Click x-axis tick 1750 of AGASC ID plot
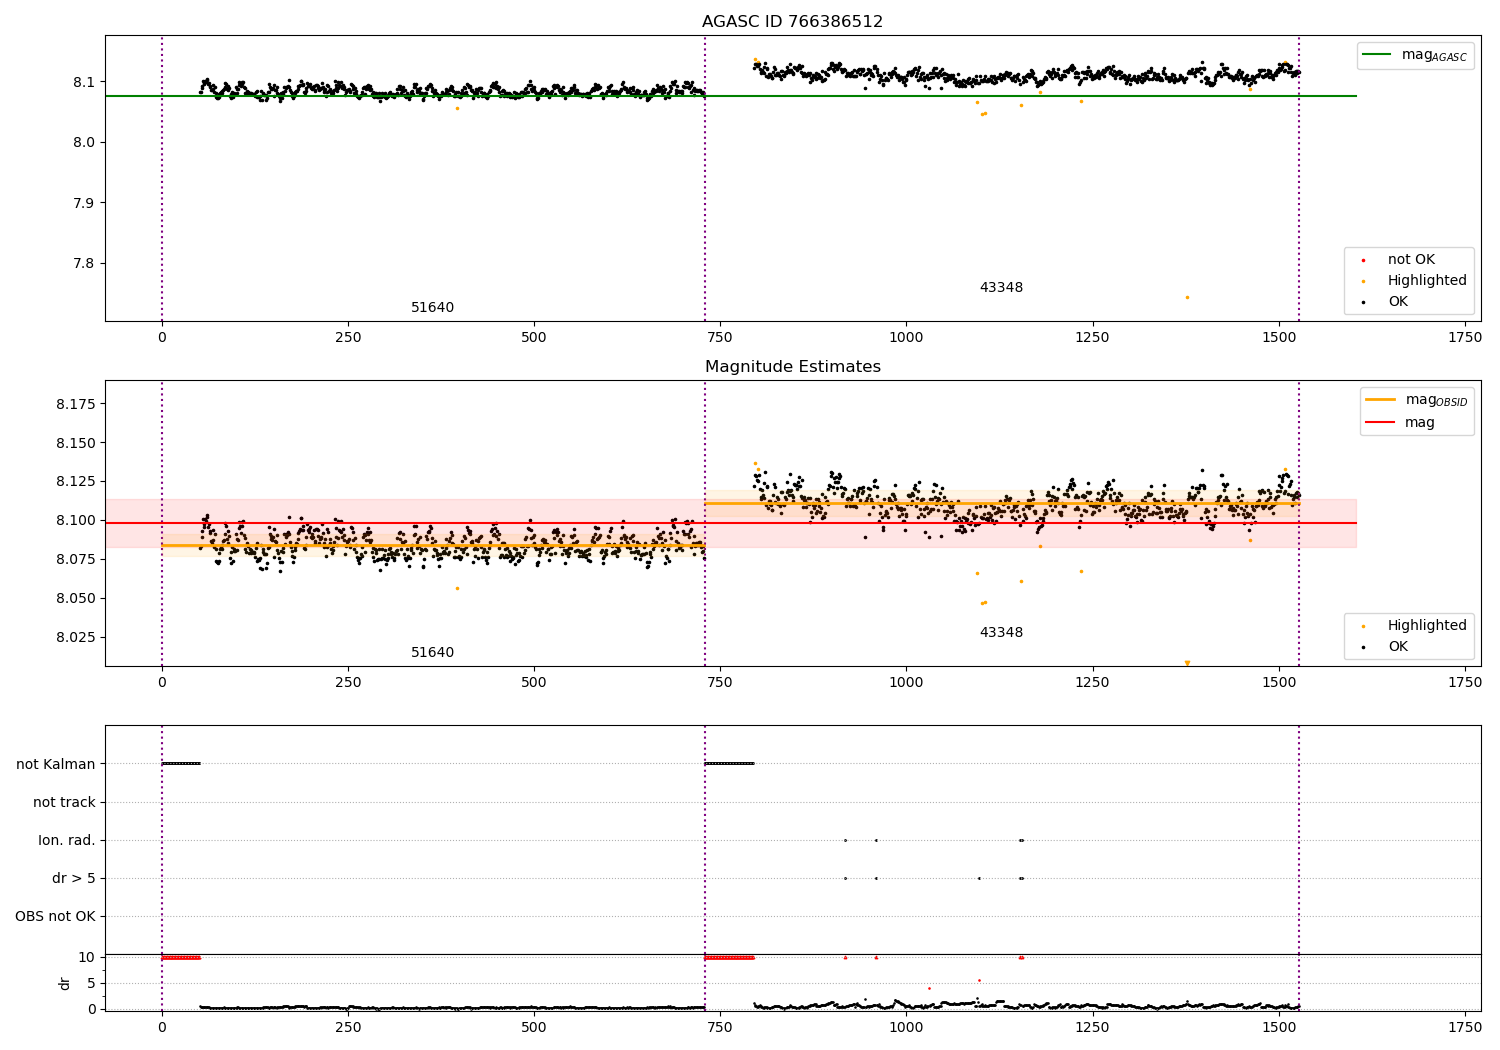 (x=1465, y=337)
